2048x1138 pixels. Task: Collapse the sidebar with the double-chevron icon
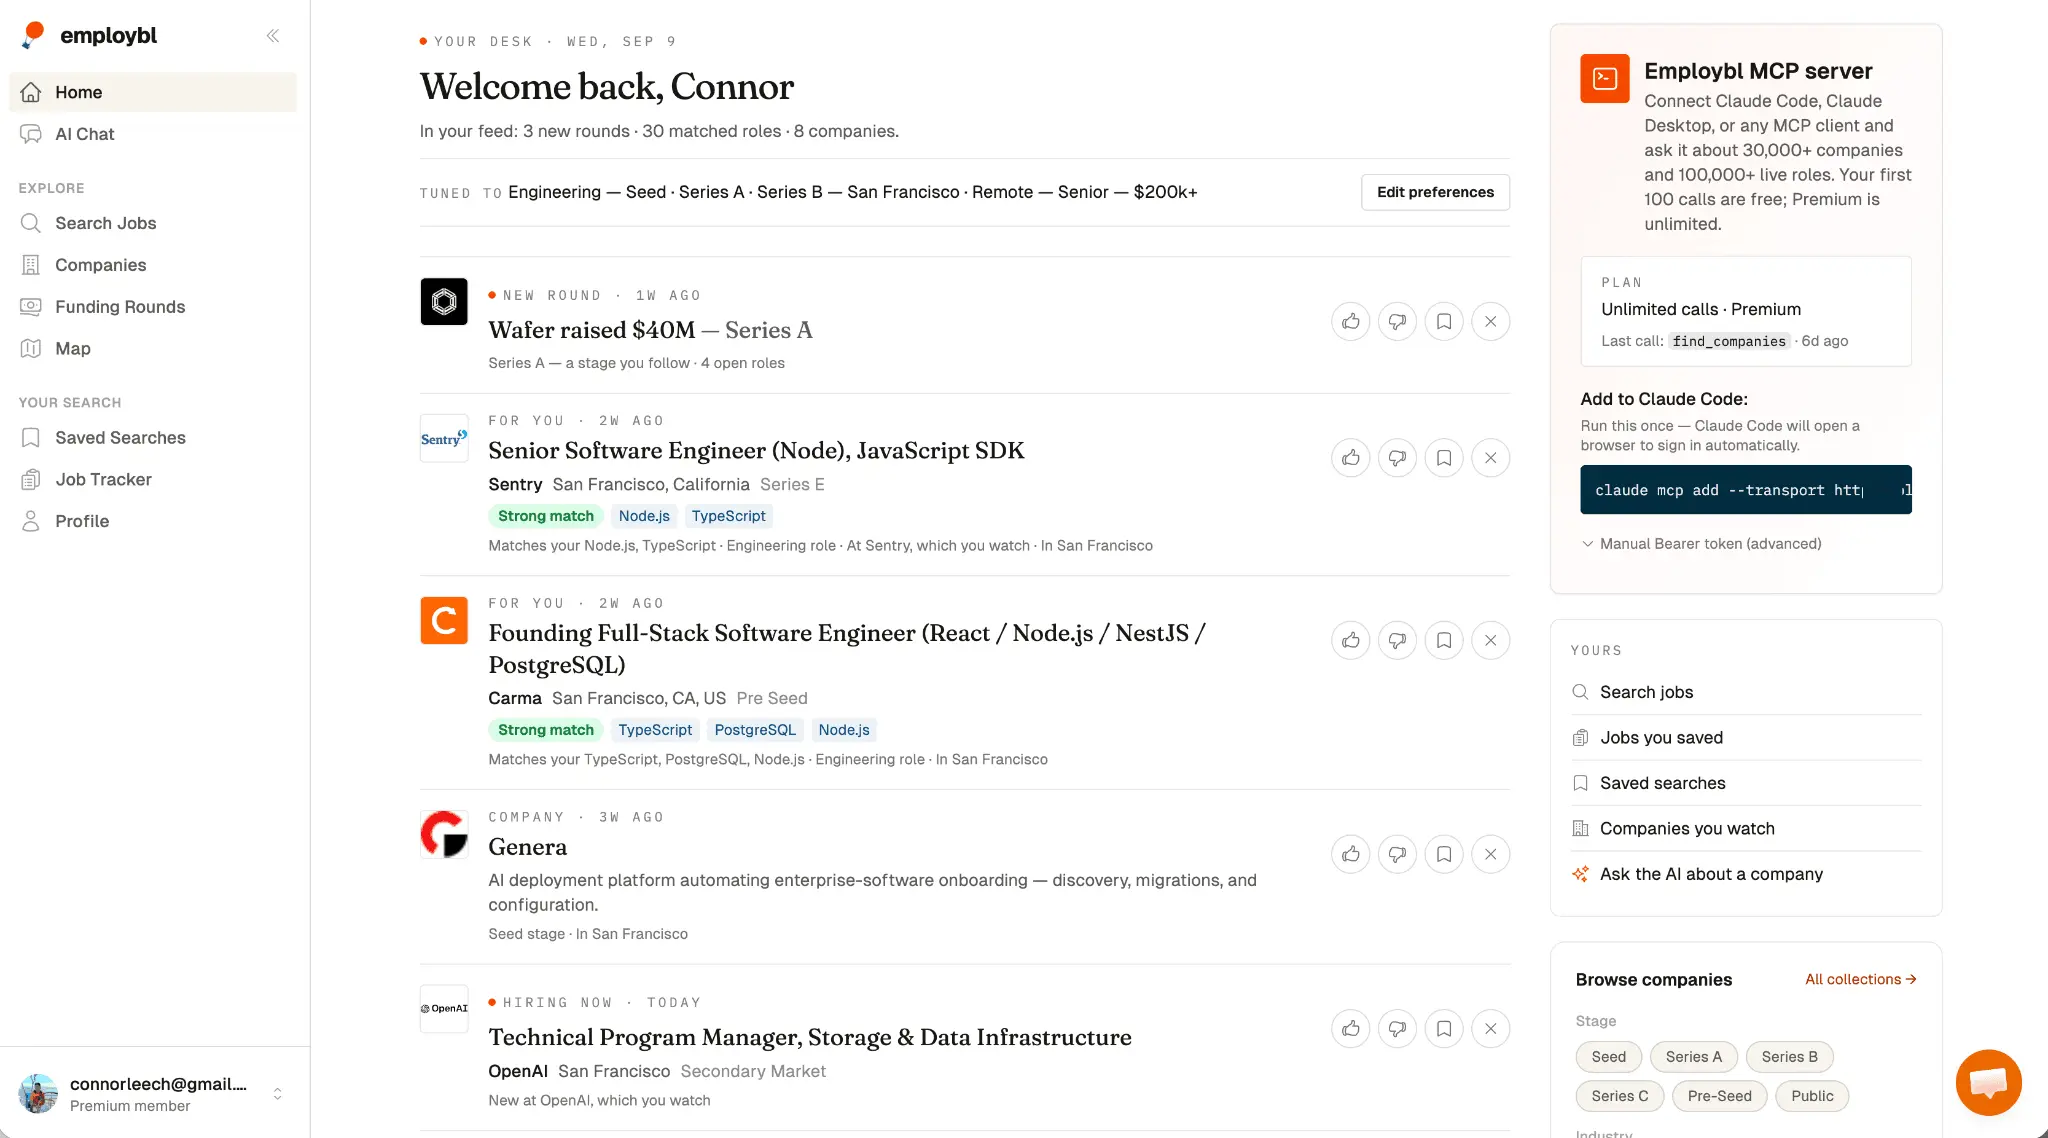(x=273, y=36)
